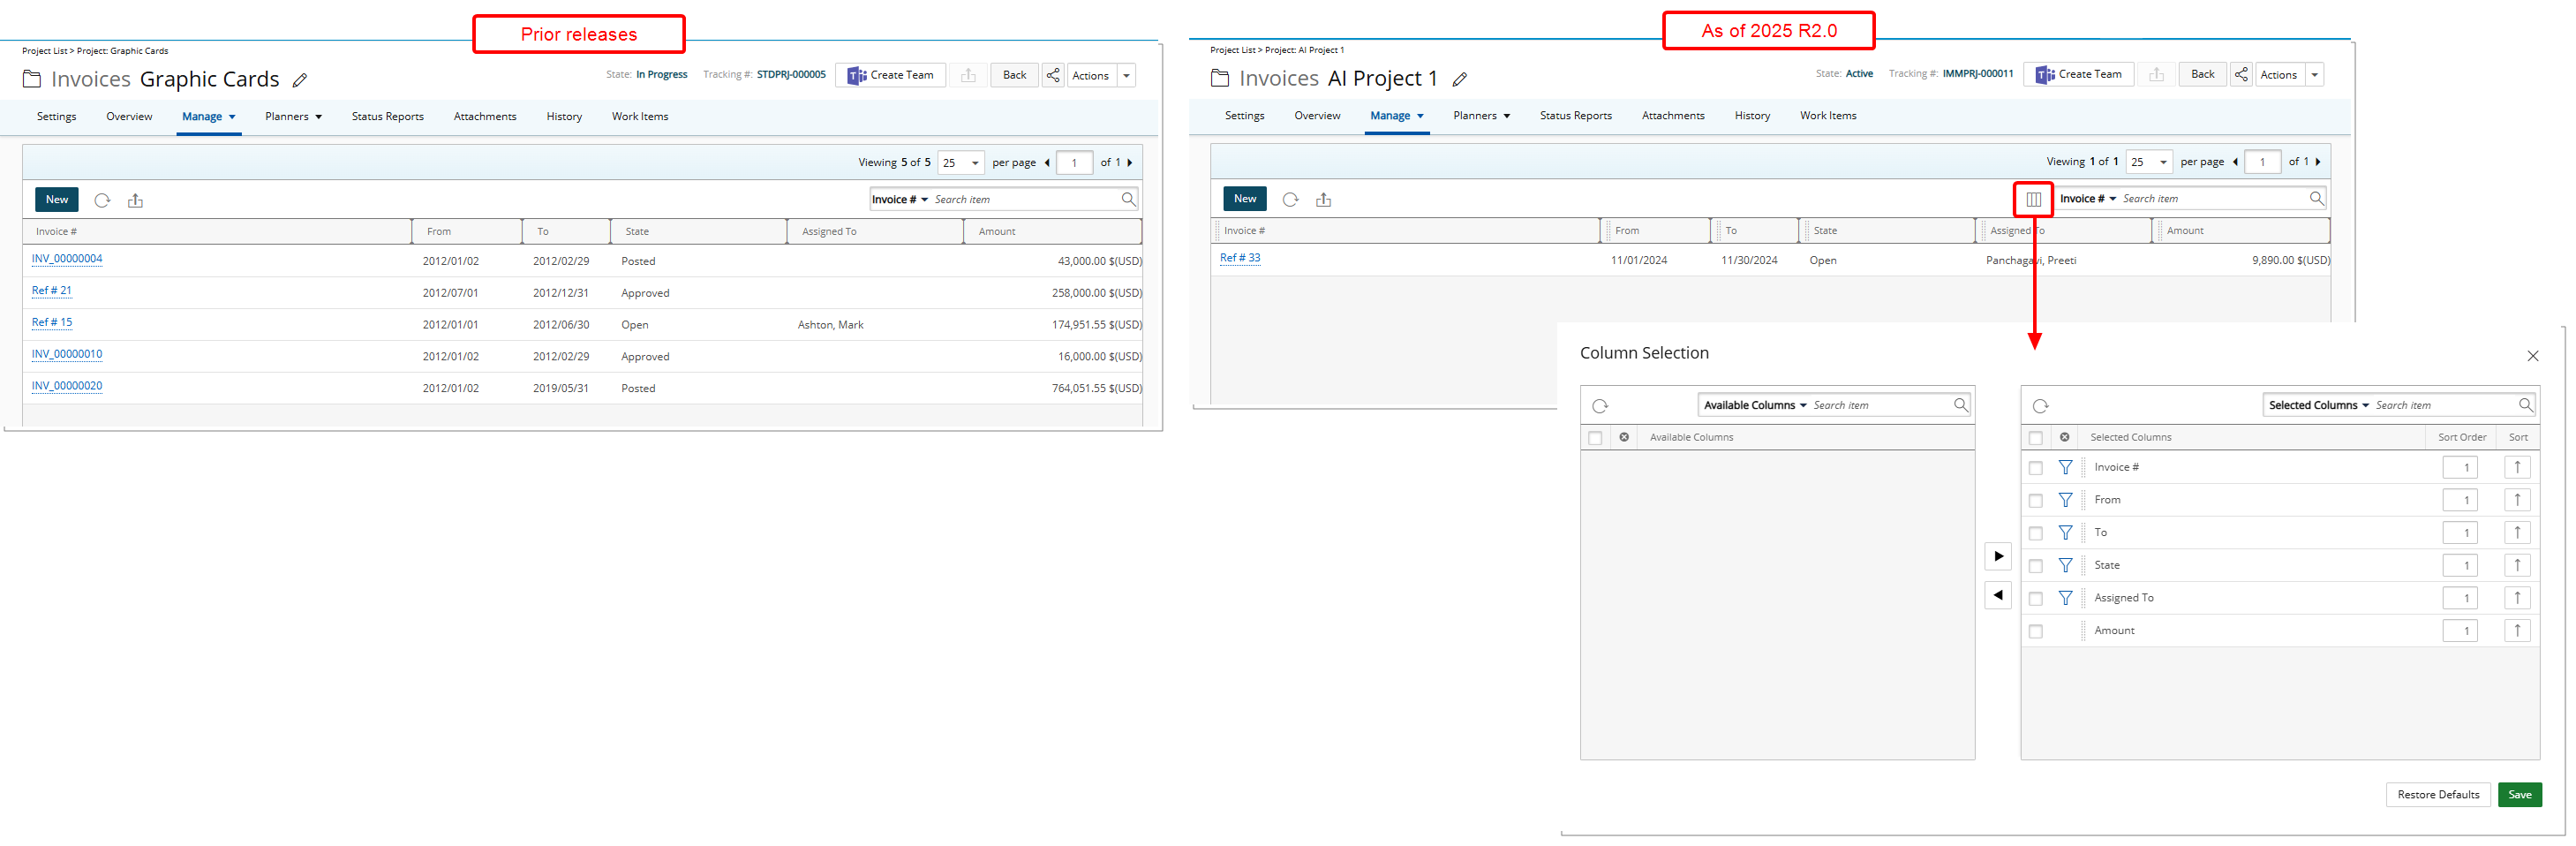Click New button in Graphic Cards invoice list
The width and height of the screenshot is (2576, 846).
(x=57, y=200)
